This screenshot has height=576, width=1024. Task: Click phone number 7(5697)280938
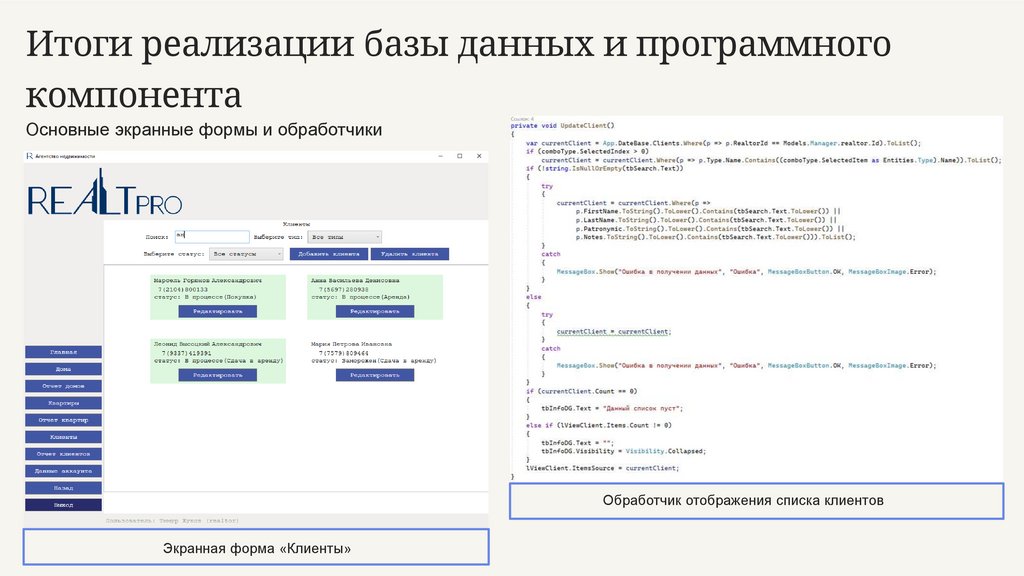pos(344,289)
